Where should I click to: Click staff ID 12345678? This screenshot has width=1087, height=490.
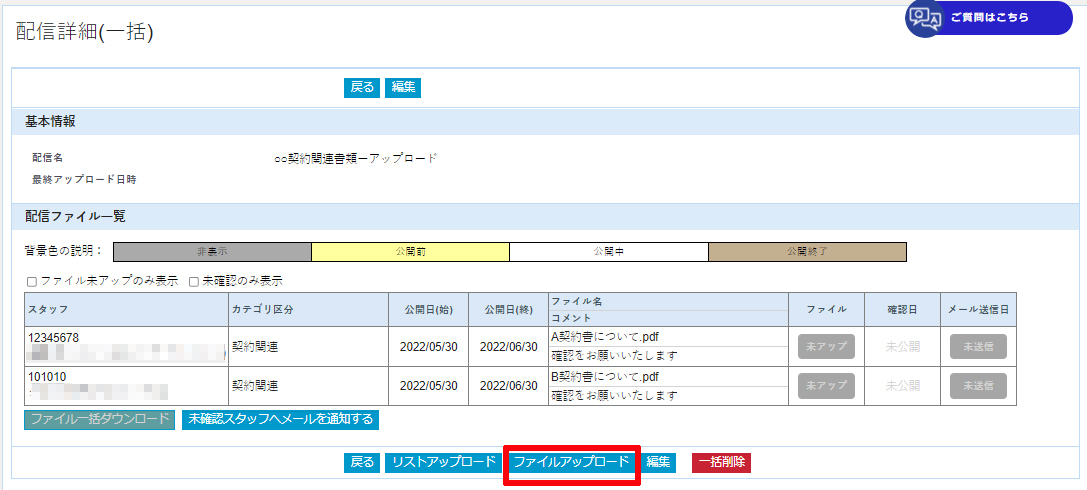click(x=53, y=338)
